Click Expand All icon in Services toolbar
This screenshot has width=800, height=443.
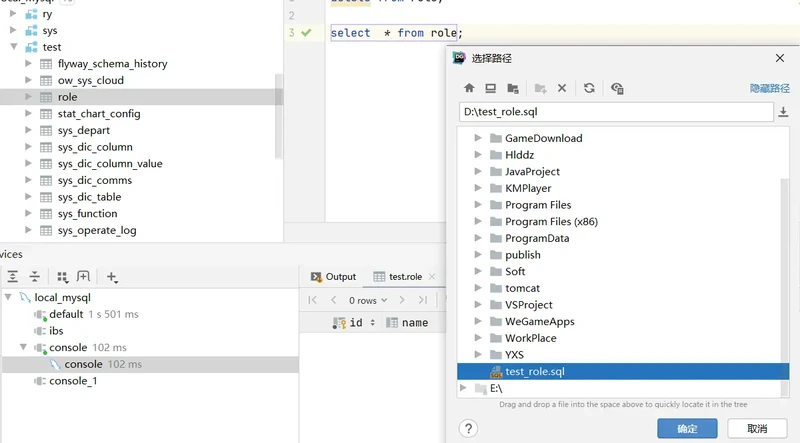pos(13,277)
